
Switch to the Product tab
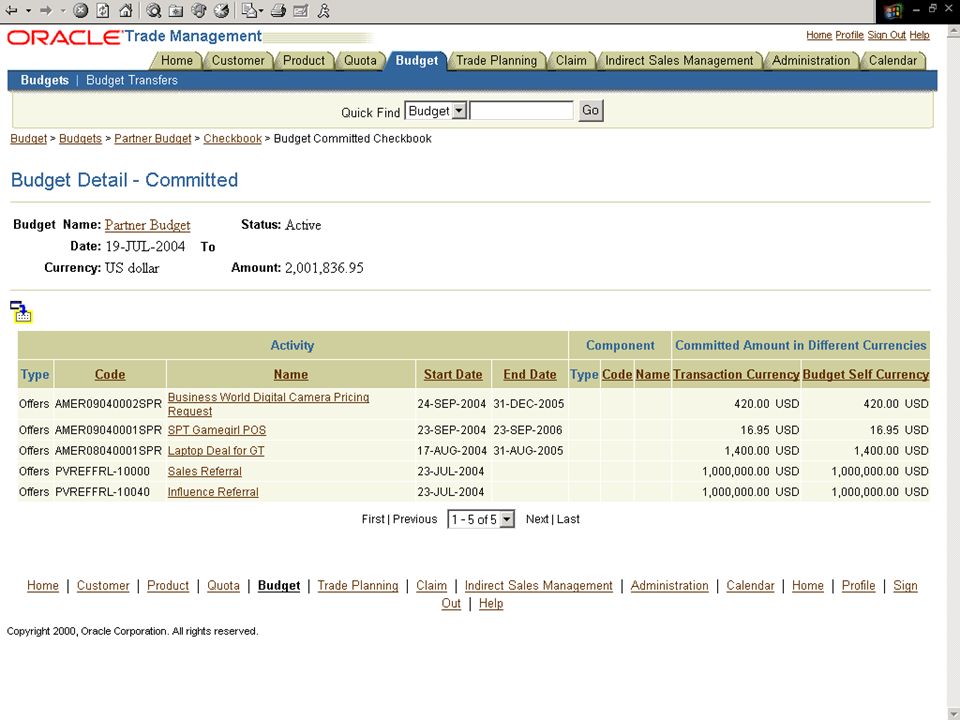pos(304,61)
